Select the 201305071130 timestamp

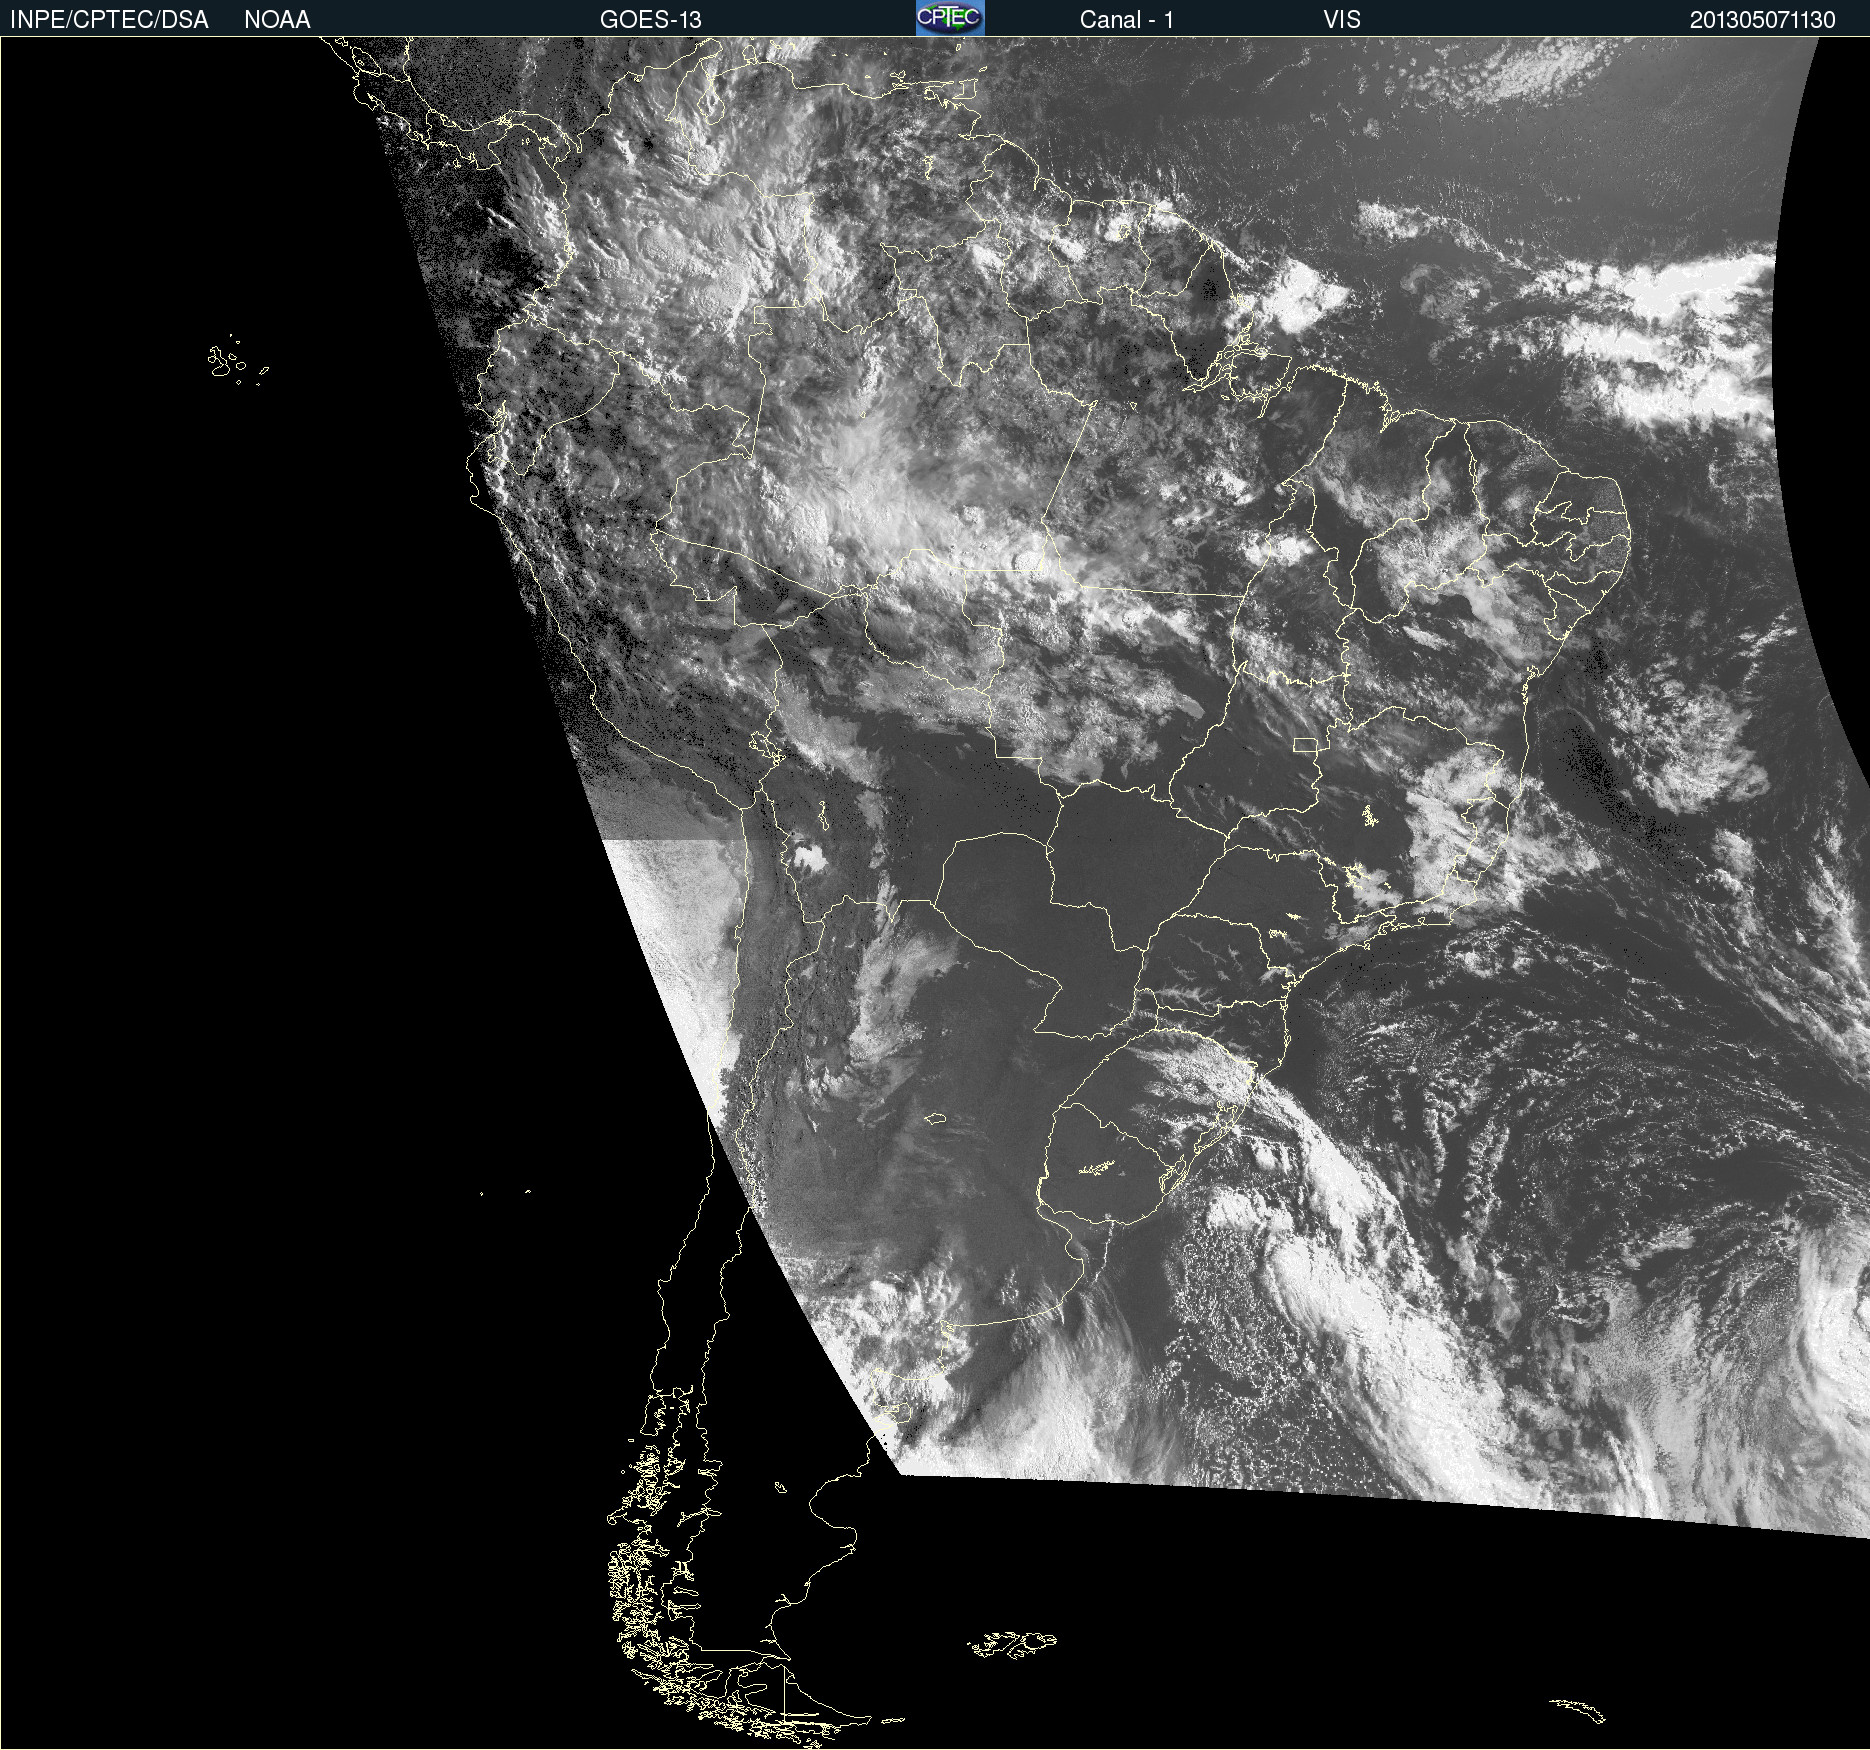coord(1762,20)
